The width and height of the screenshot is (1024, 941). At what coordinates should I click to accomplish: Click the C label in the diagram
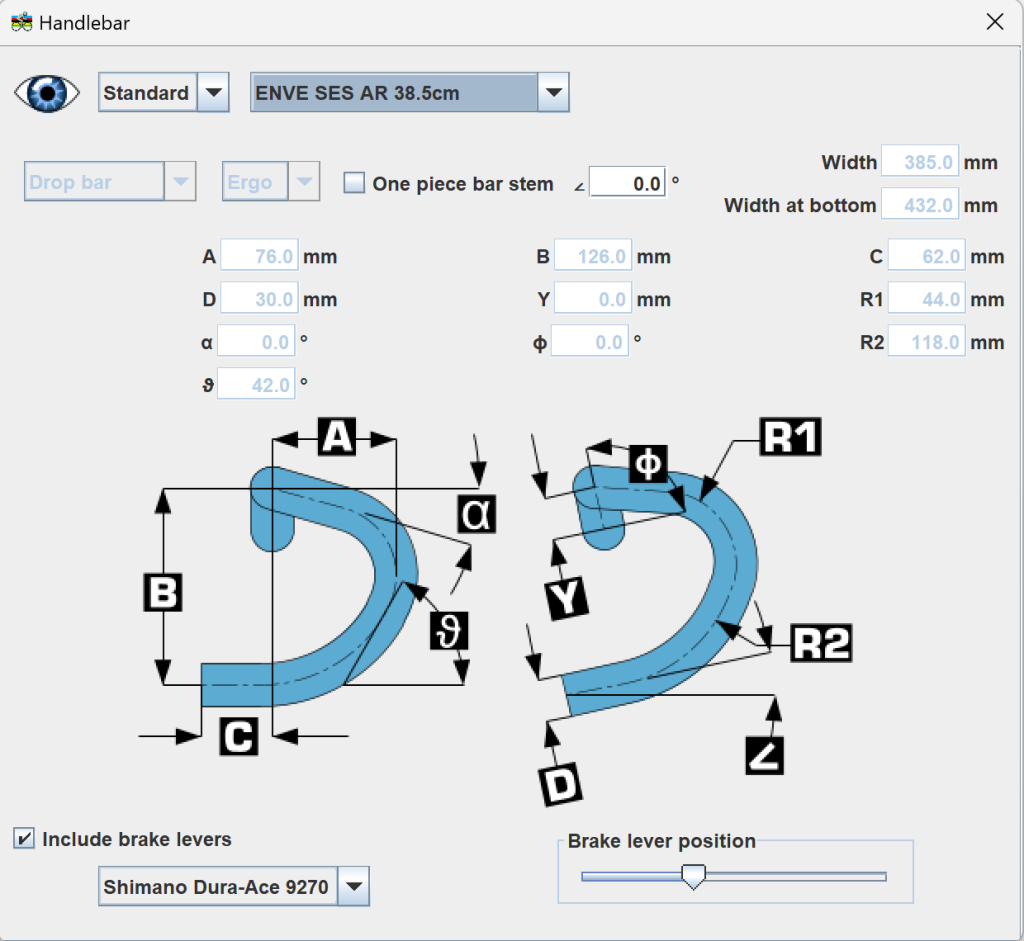click(238, 737)
